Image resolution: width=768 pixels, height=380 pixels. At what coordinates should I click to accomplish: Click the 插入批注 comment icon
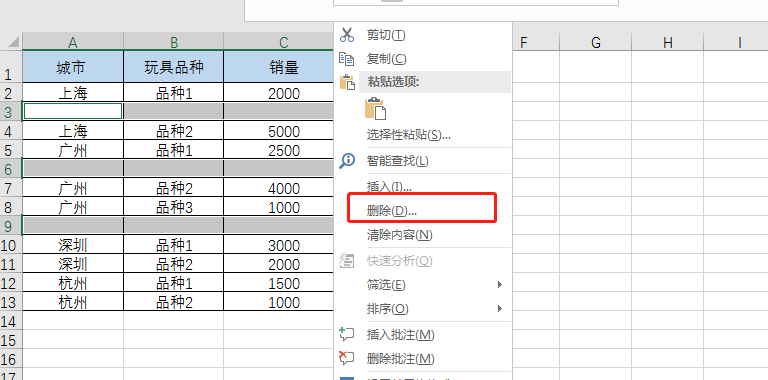(347, 334)
